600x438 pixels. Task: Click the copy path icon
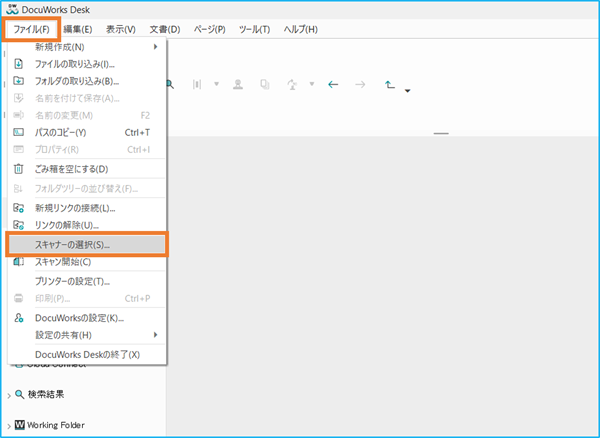point(18,132)
